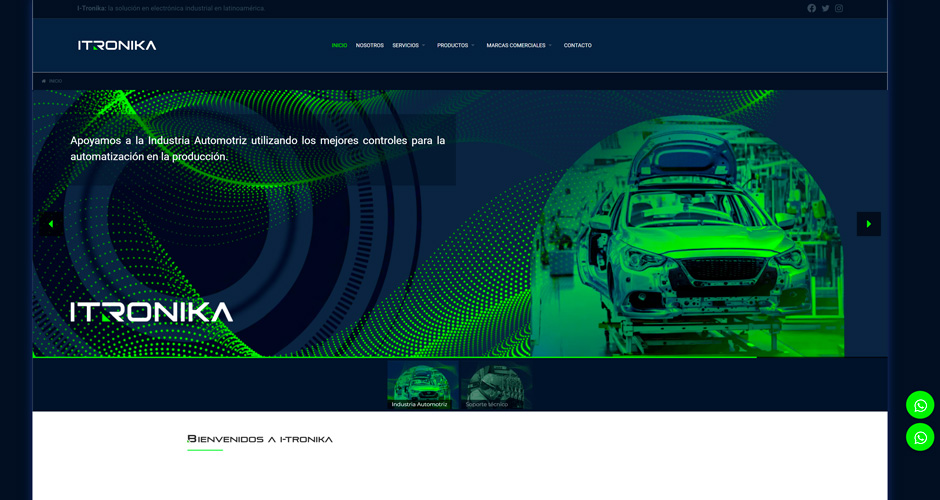Click the 'Bienvenidos a i-tronika' heading
The width and height of the screenshot is (940, 500).
point(260,439)
